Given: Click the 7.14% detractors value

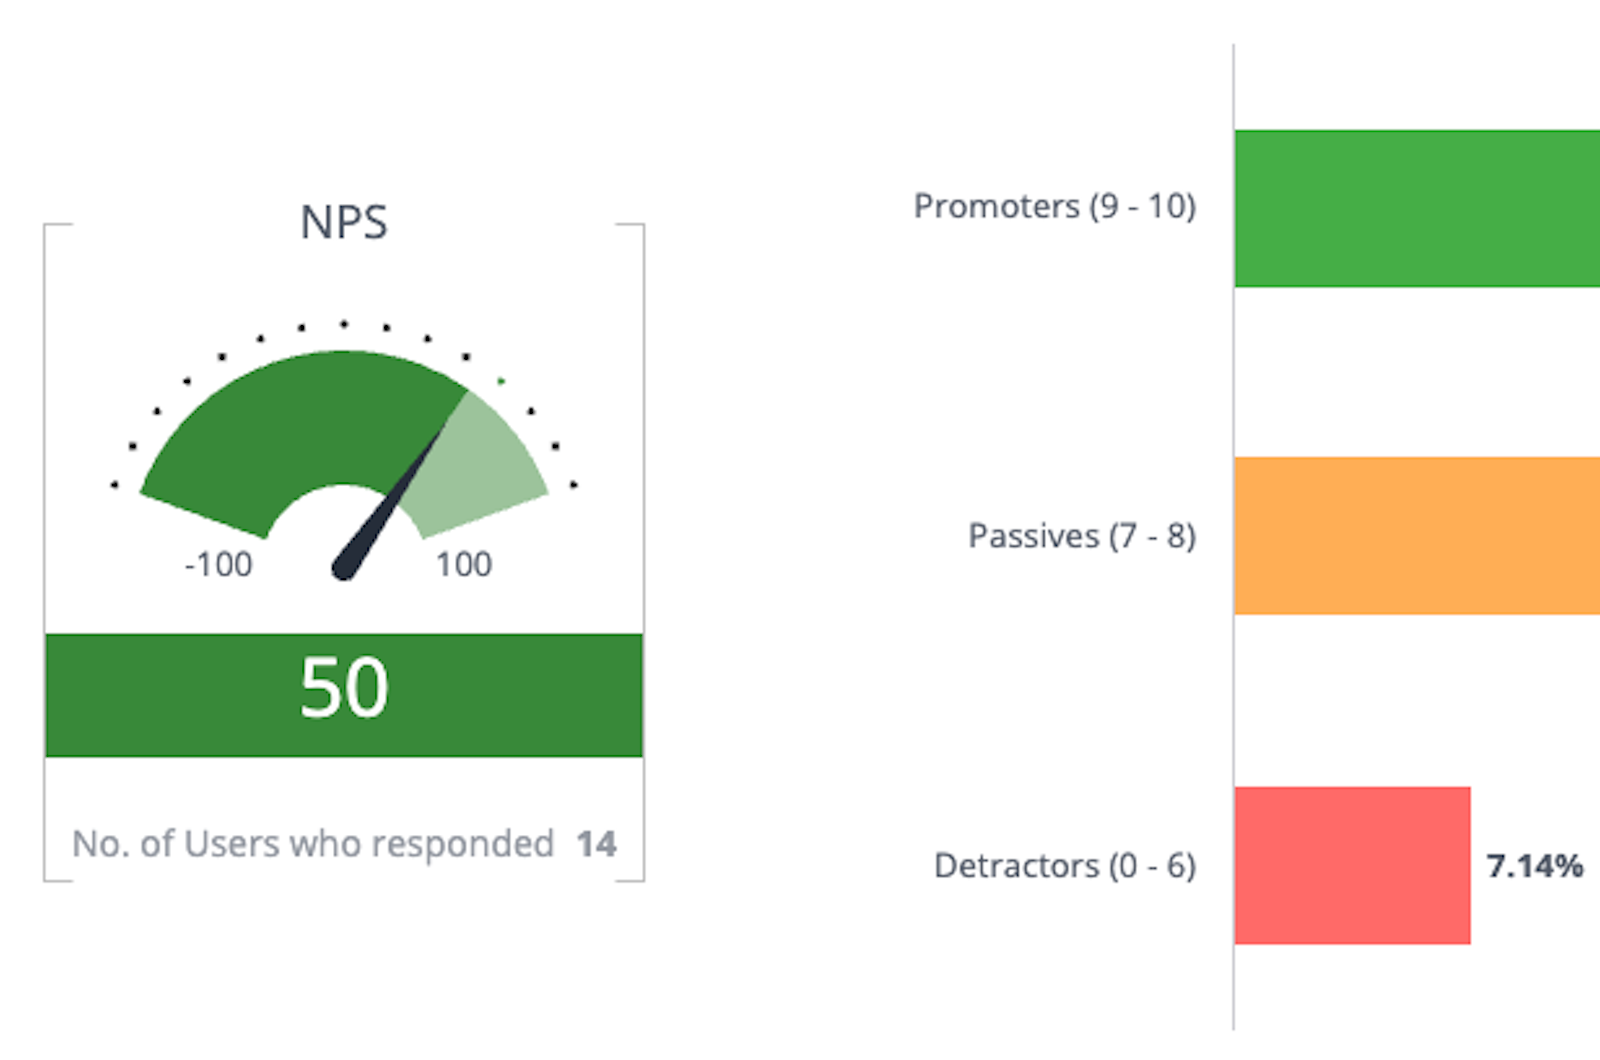Looking at the screenshot, I should tap(1534, 865).
